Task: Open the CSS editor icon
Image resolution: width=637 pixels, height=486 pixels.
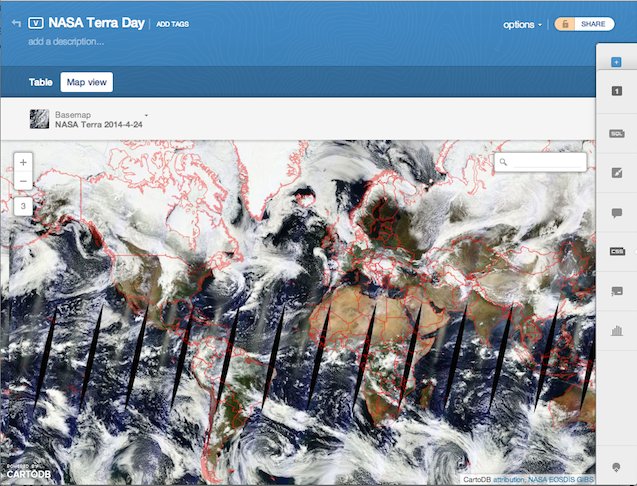Action: 617,252
